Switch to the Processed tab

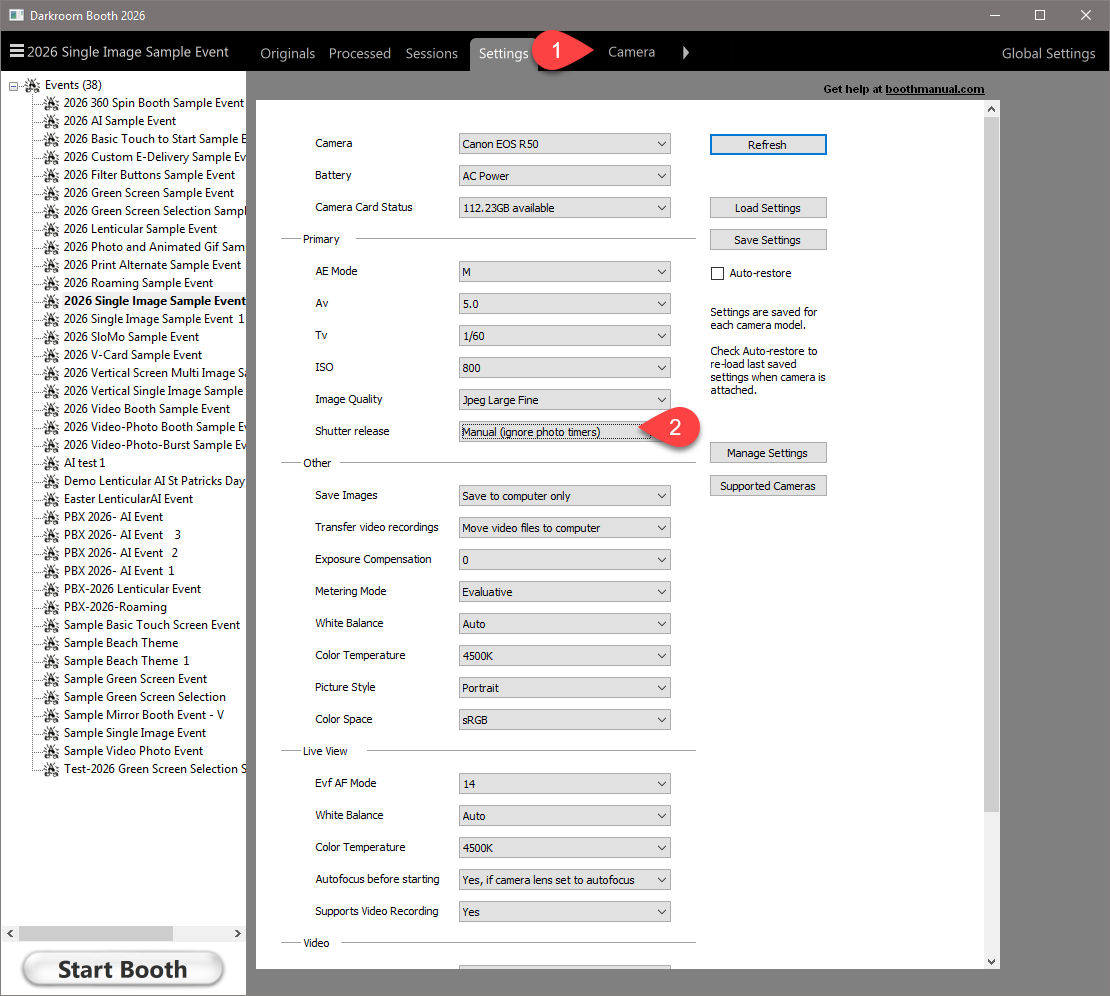(x=359, y=53)
